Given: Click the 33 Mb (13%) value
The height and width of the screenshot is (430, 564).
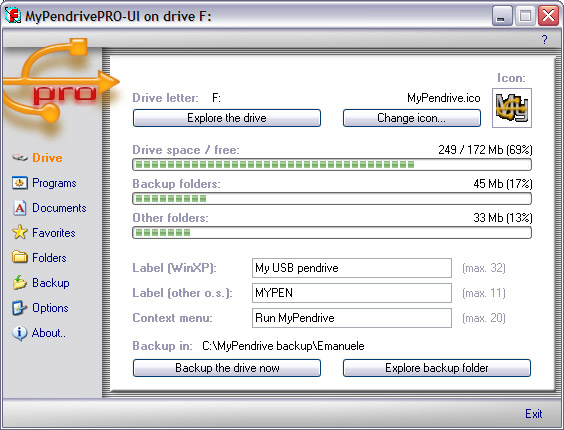Looking at the screenshot, I should point(502,218).
